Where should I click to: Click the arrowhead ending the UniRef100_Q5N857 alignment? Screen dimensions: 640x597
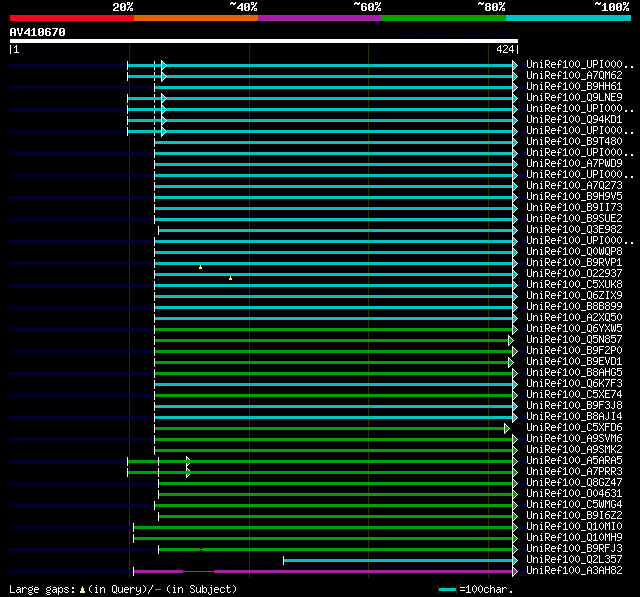click(510, 340)
